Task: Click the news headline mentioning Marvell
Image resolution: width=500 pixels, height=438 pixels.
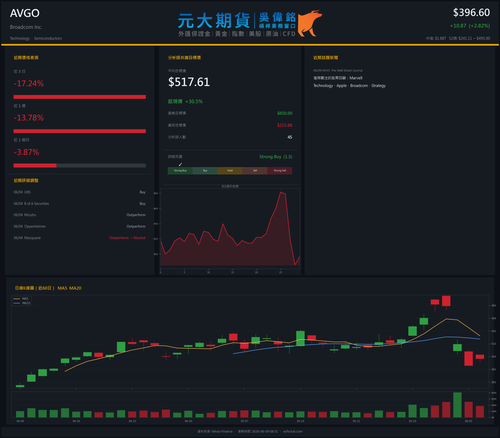Action: tap(338, 78)
